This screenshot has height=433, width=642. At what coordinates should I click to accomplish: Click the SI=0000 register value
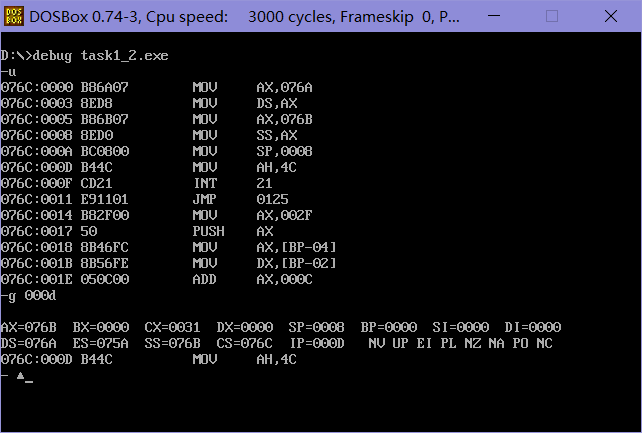pos(461,327)
